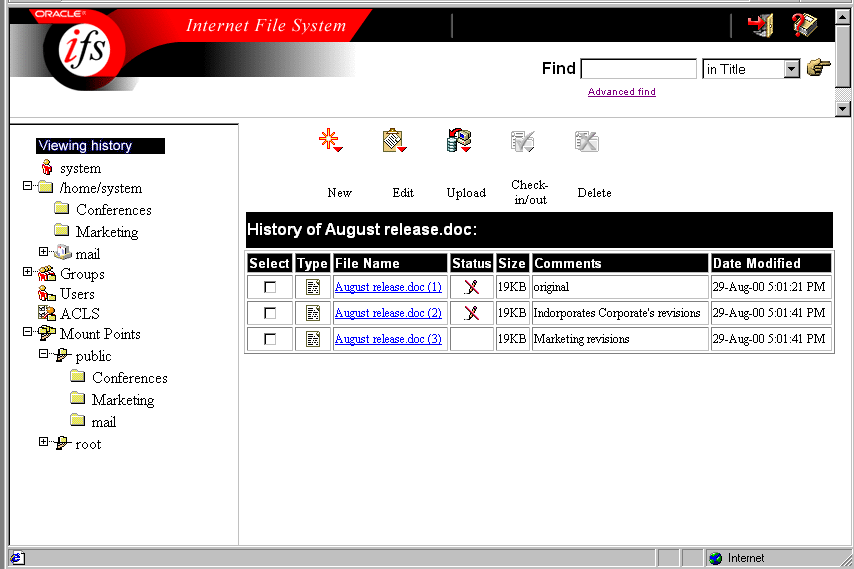
Task: Collapse the Mount Points tree node
Action: pos(27,331)
